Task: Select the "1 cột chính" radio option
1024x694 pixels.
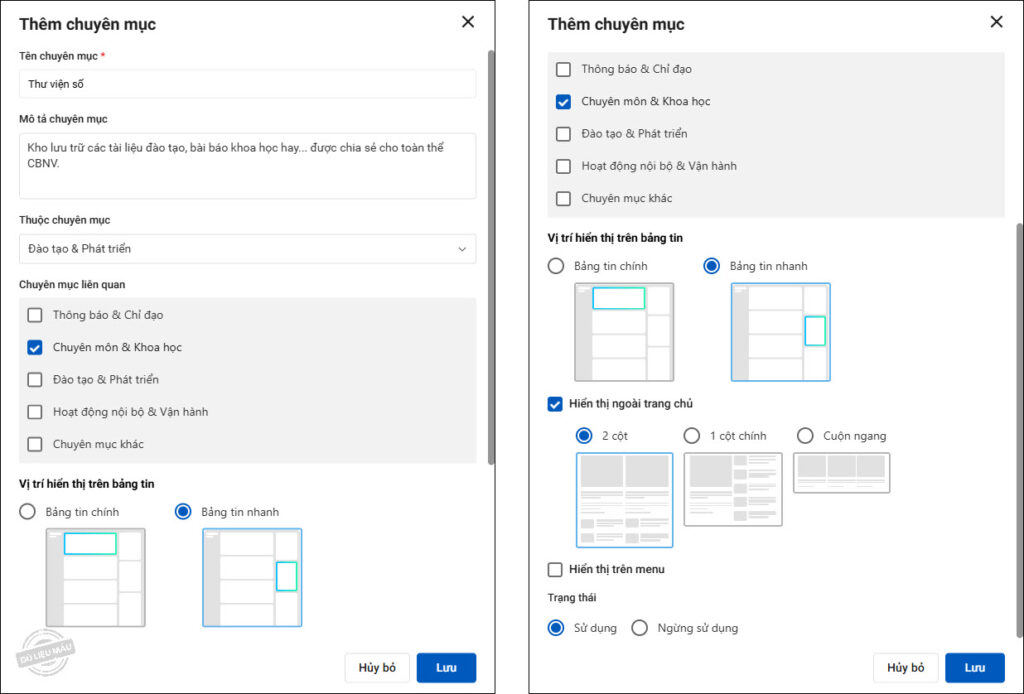Action: click(x=692, y=436)
